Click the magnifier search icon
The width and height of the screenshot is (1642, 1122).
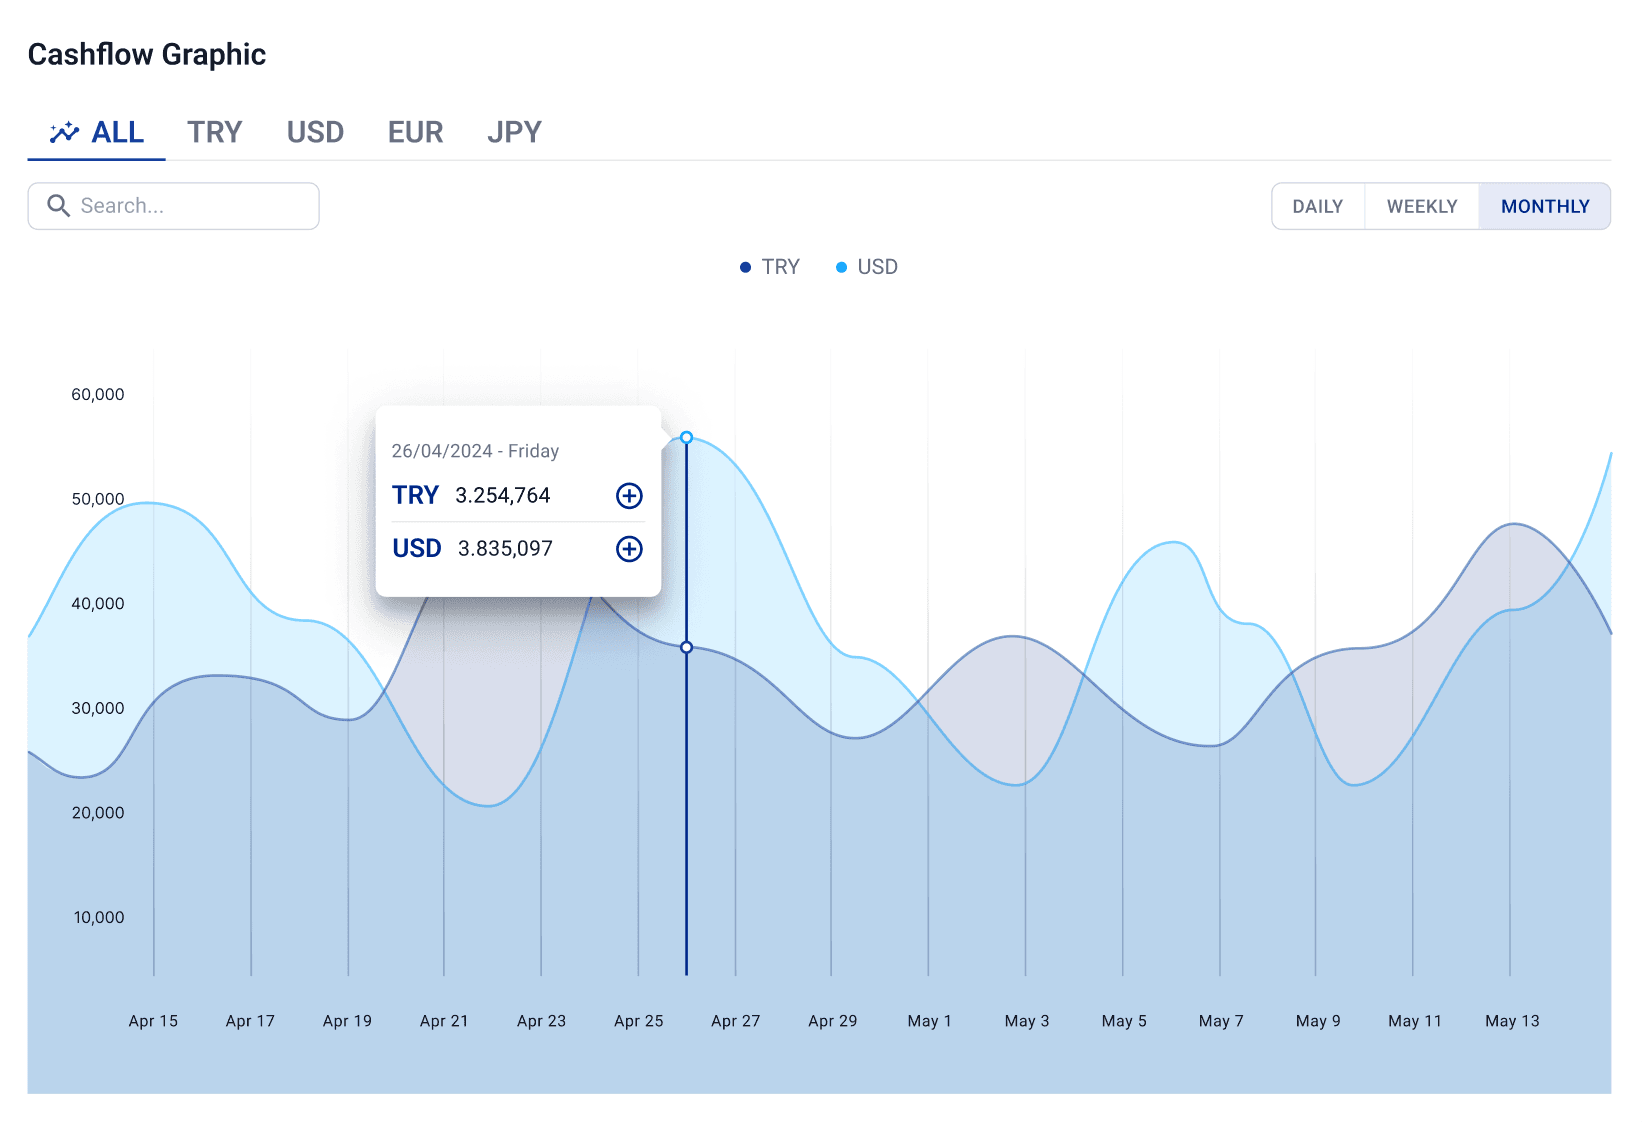[59, 206]
